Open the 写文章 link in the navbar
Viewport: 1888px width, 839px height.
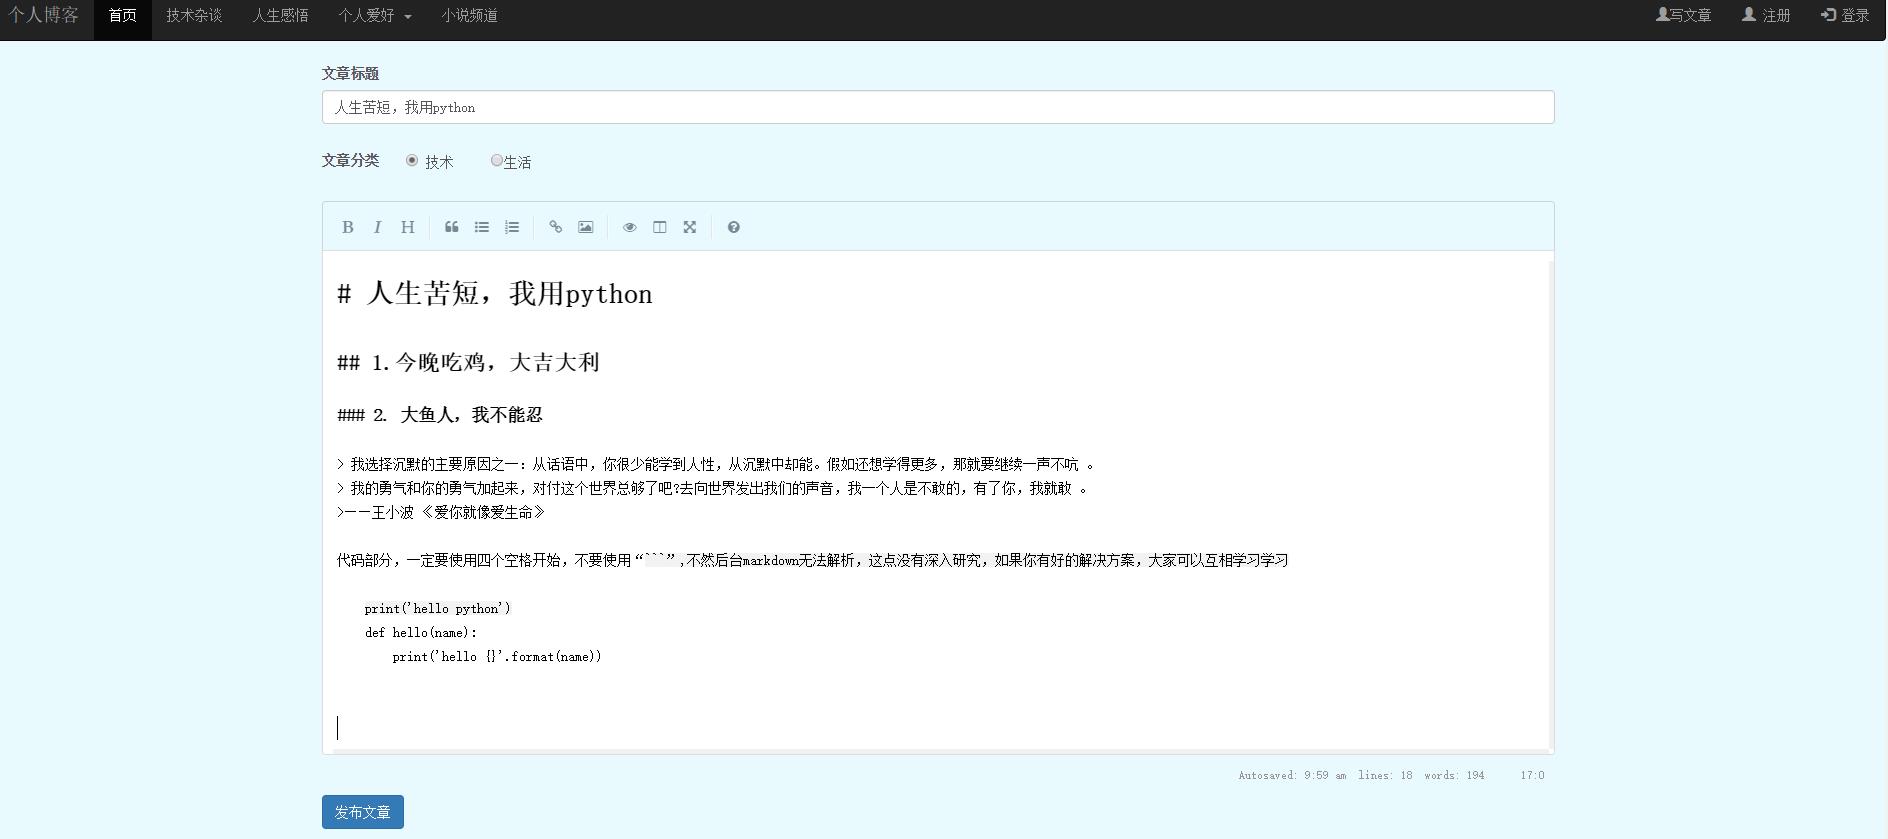(x=1683, y=15)
